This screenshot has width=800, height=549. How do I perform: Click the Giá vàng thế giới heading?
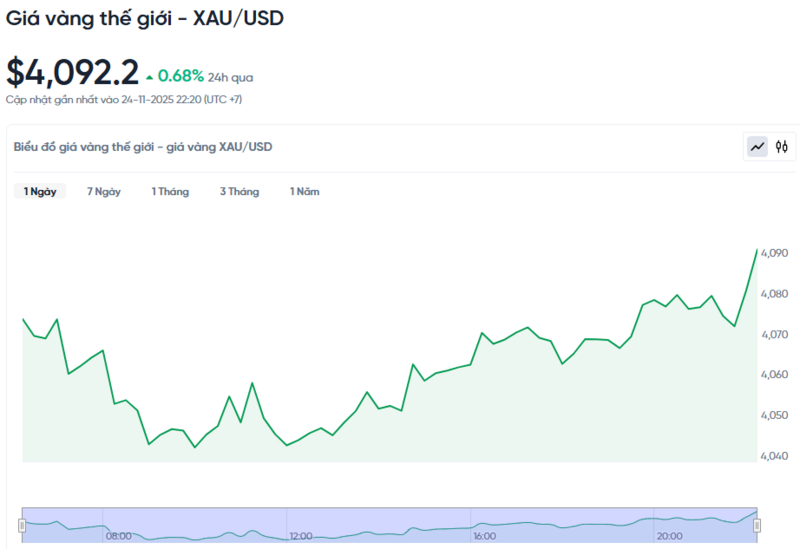tap(144, 19)
